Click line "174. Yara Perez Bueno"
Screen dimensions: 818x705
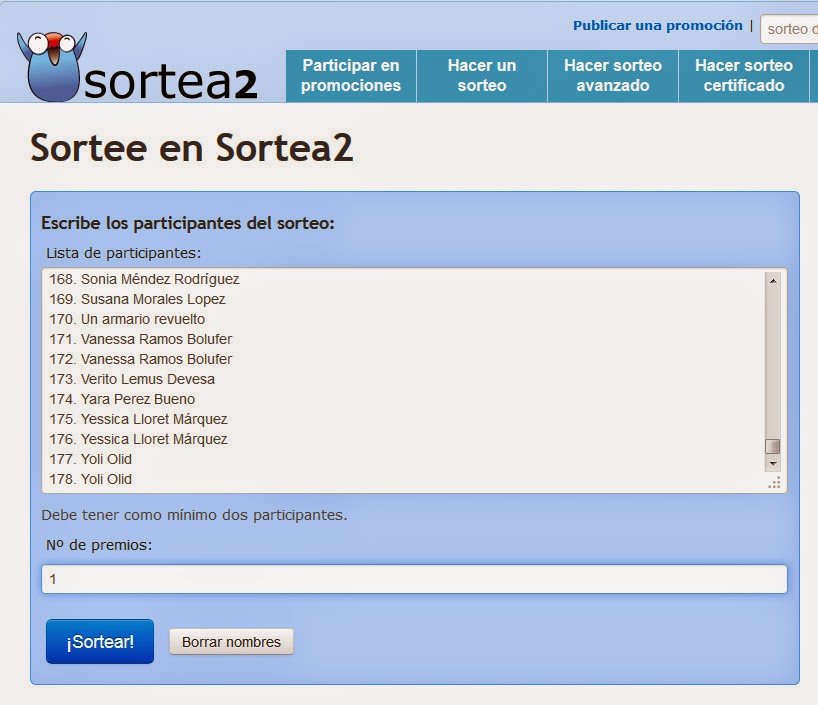pos(122,399)
